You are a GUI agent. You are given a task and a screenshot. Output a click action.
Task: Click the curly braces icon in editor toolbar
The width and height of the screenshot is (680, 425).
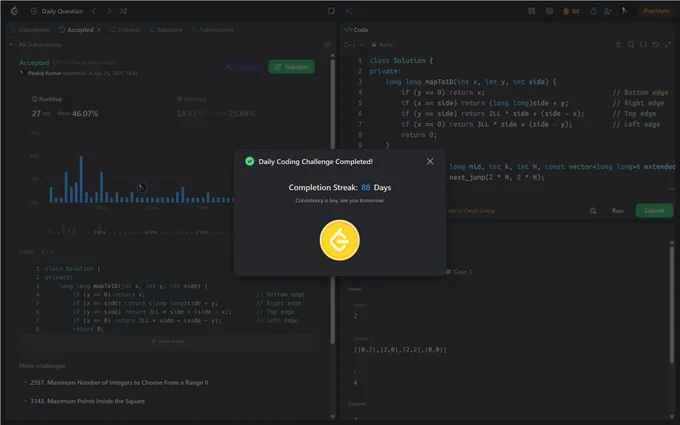[x=644, y=45]
